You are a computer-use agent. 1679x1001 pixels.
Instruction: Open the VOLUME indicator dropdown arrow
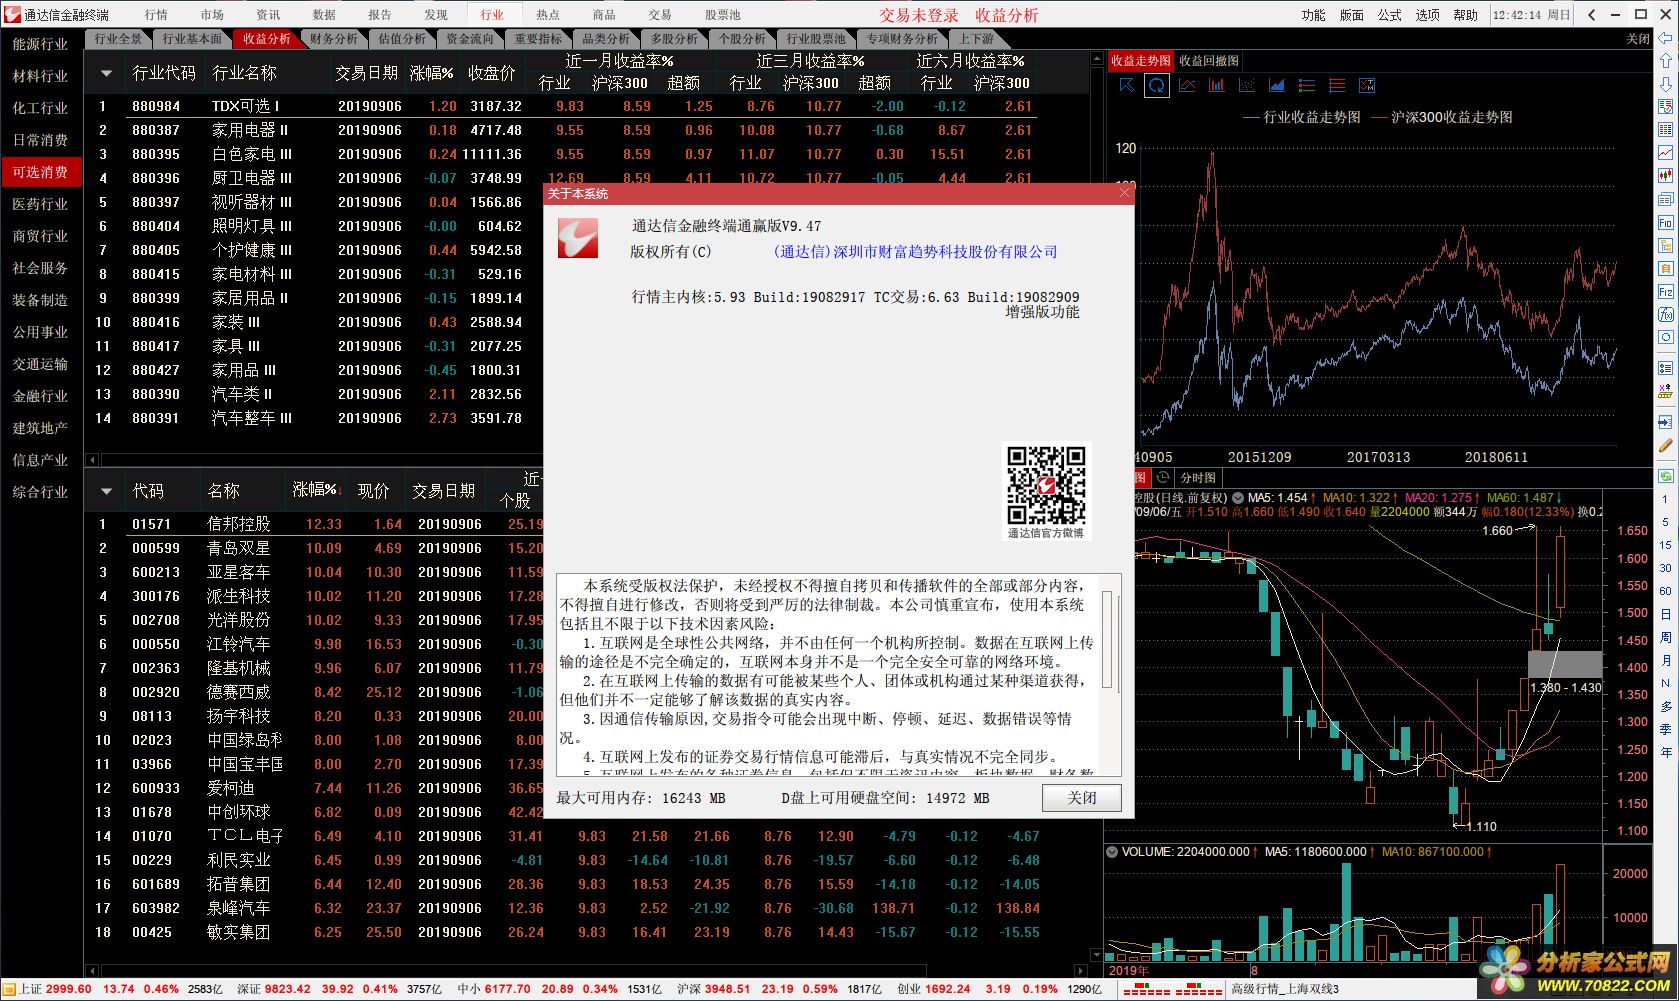[x=1111, y=852]
